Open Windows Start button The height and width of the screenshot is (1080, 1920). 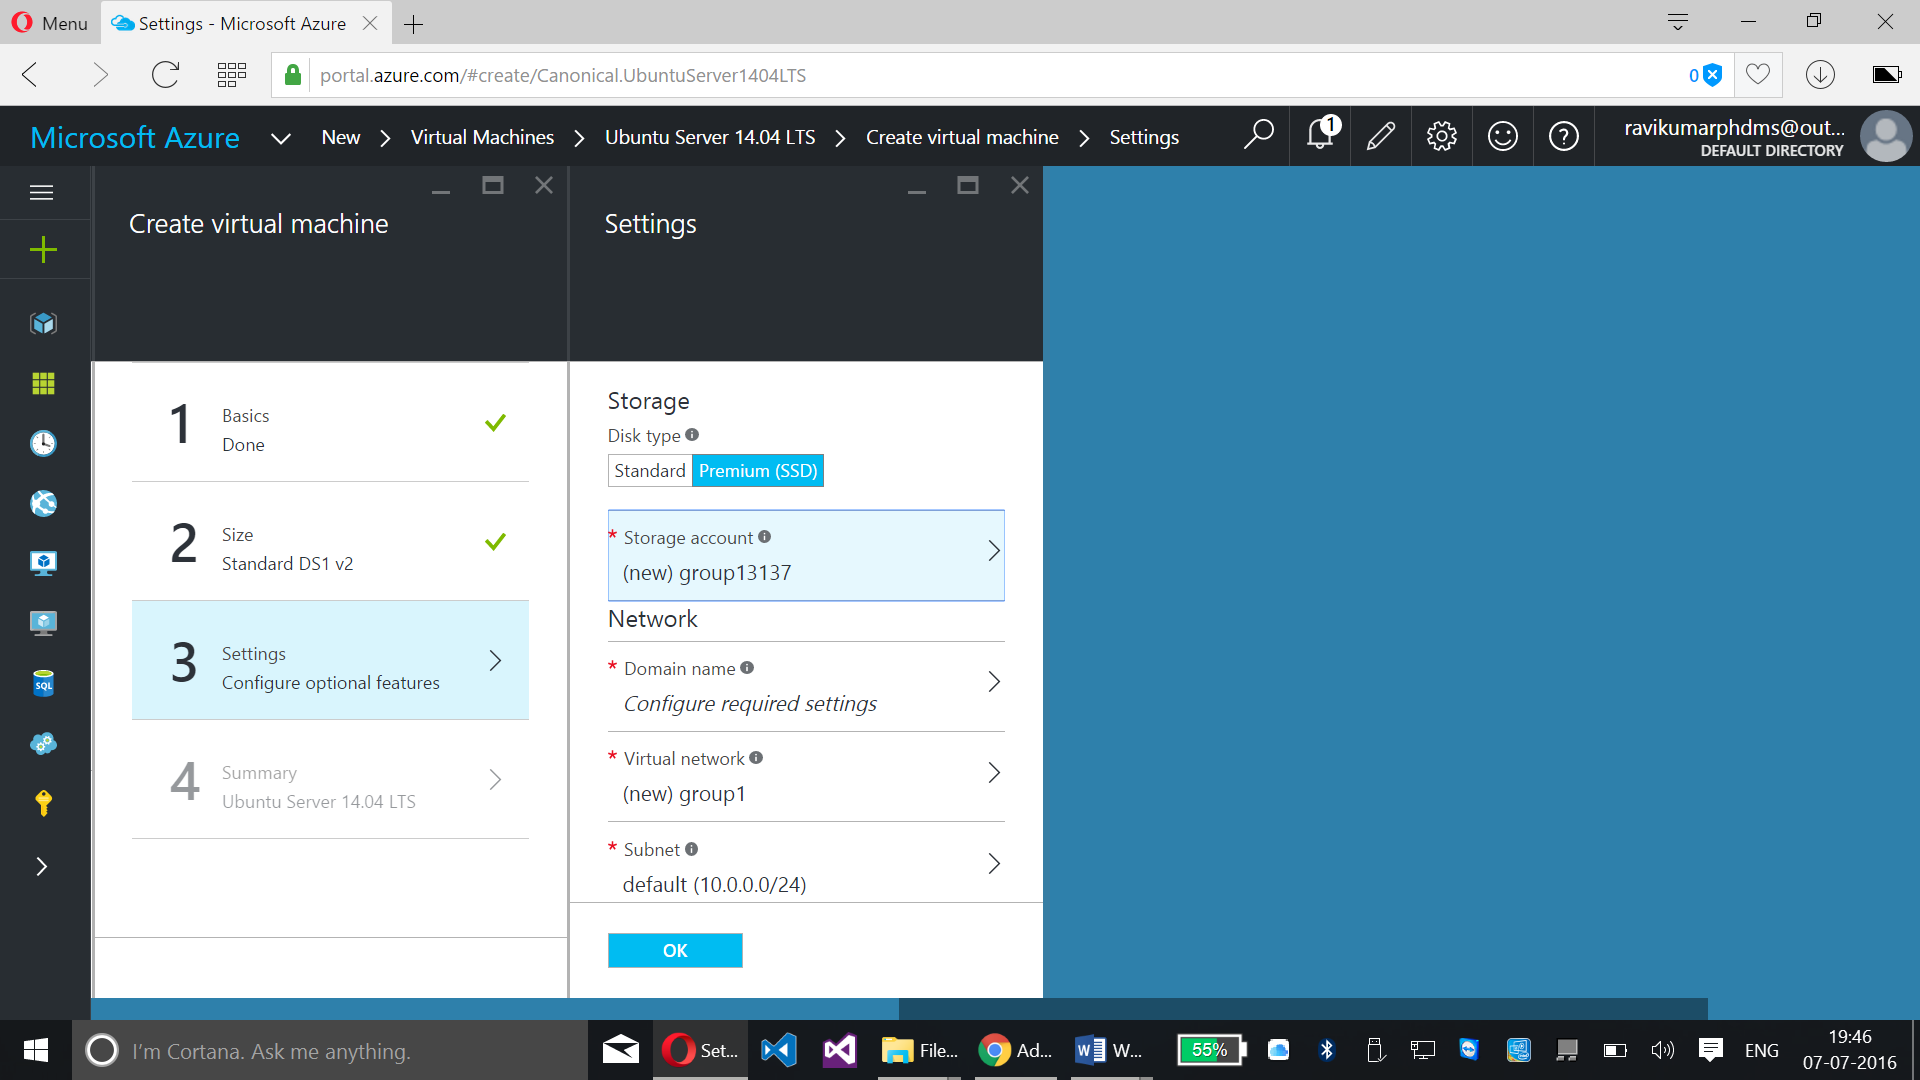pos(36,1051)
